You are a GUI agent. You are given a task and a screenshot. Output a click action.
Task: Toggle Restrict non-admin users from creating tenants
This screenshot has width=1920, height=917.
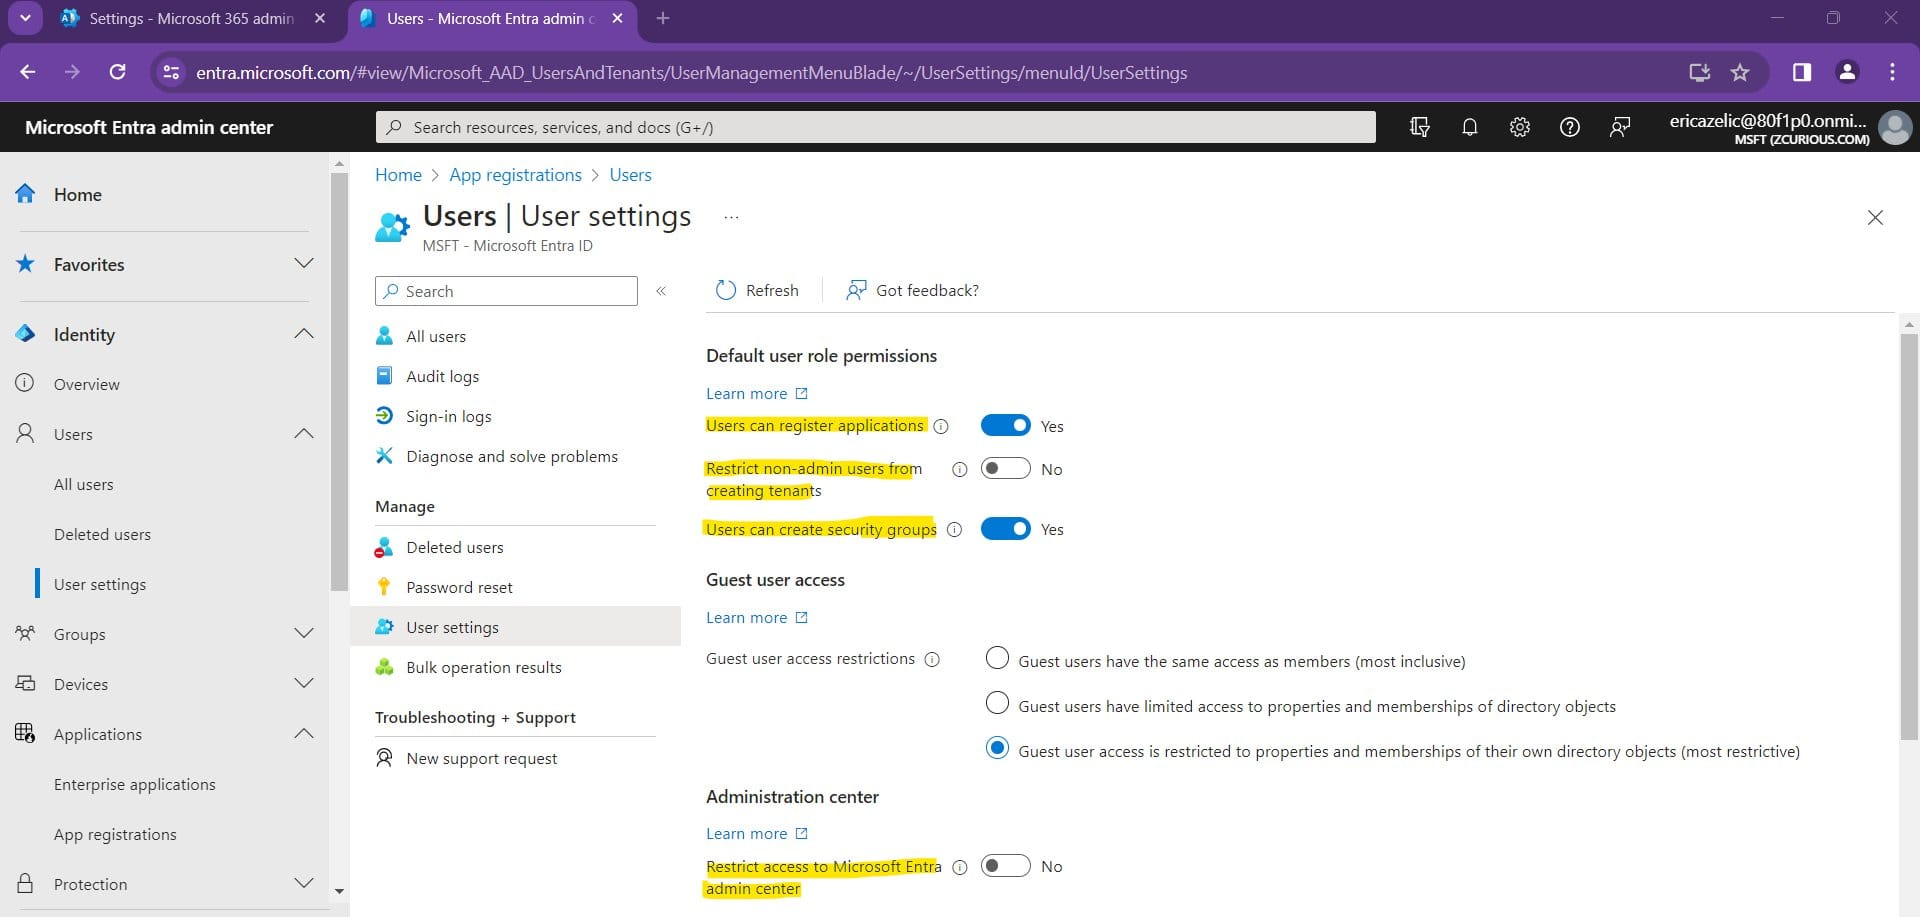click(1005, 469)
